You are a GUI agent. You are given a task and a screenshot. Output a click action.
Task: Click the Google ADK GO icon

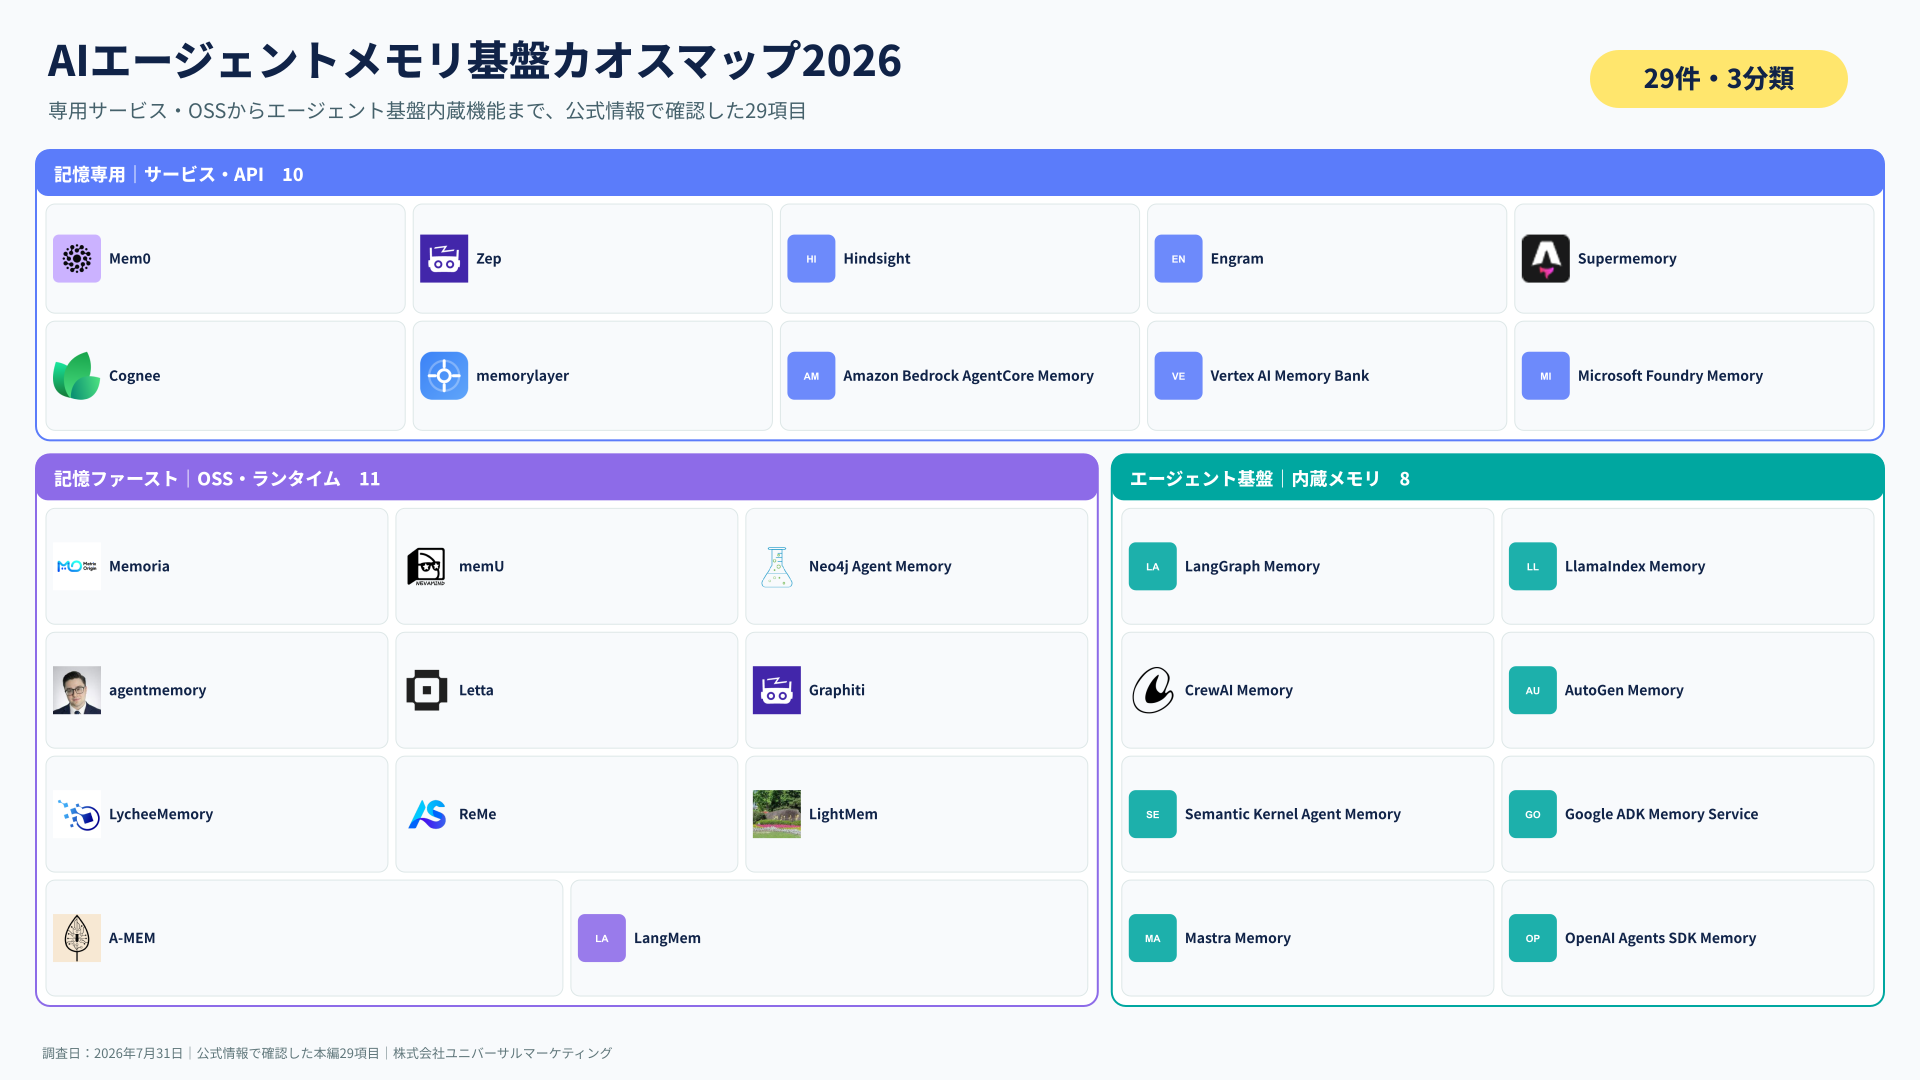1533,814
